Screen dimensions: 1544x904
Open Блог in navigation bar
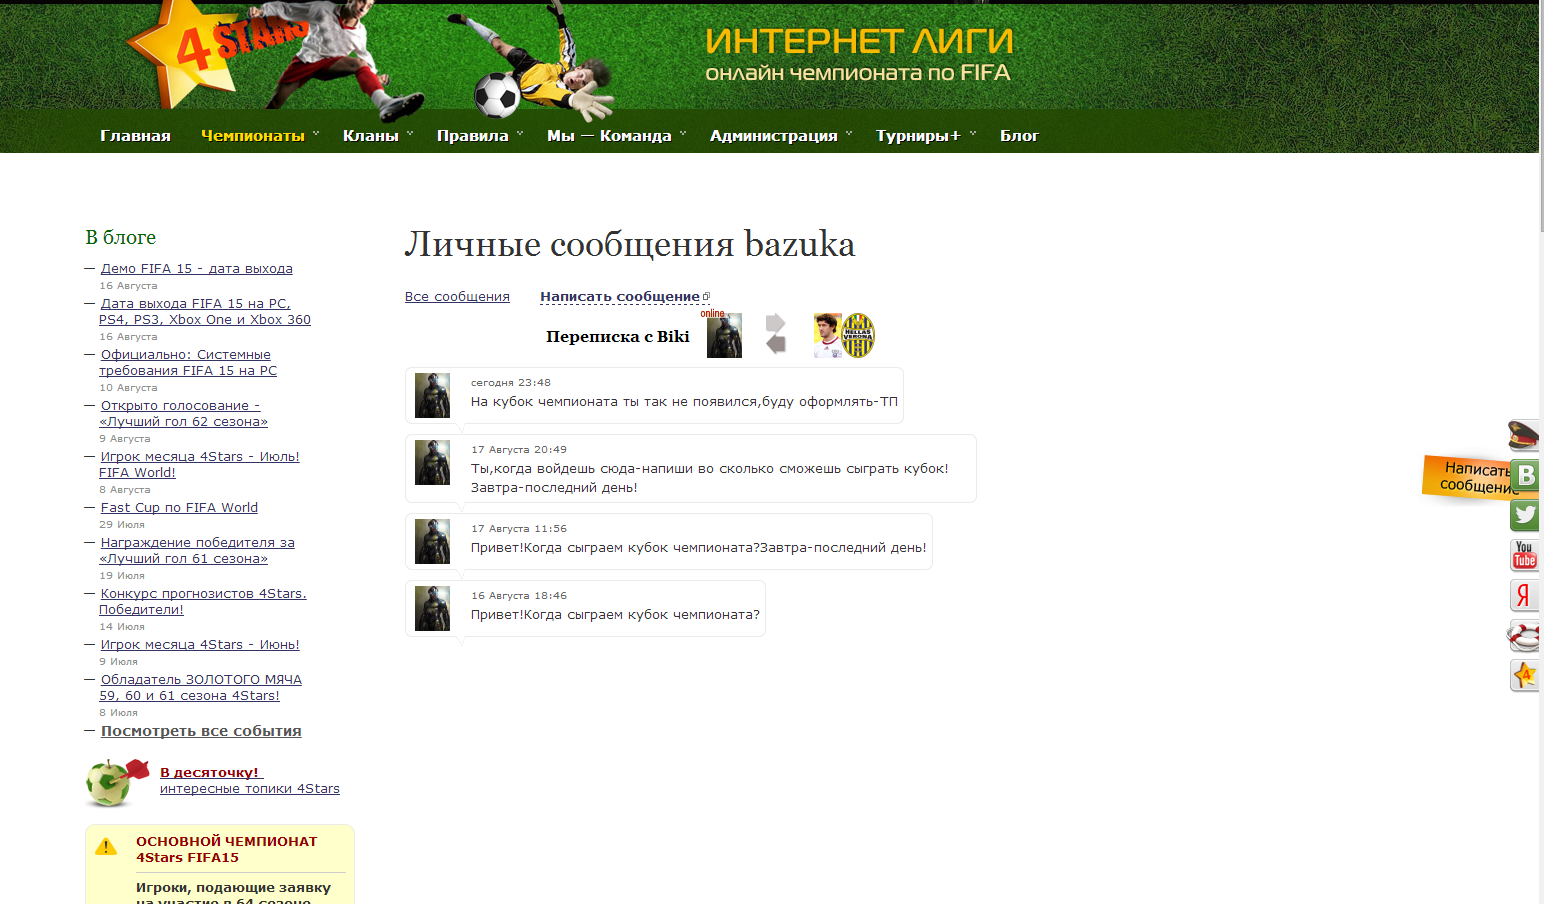click(1019, 136)
